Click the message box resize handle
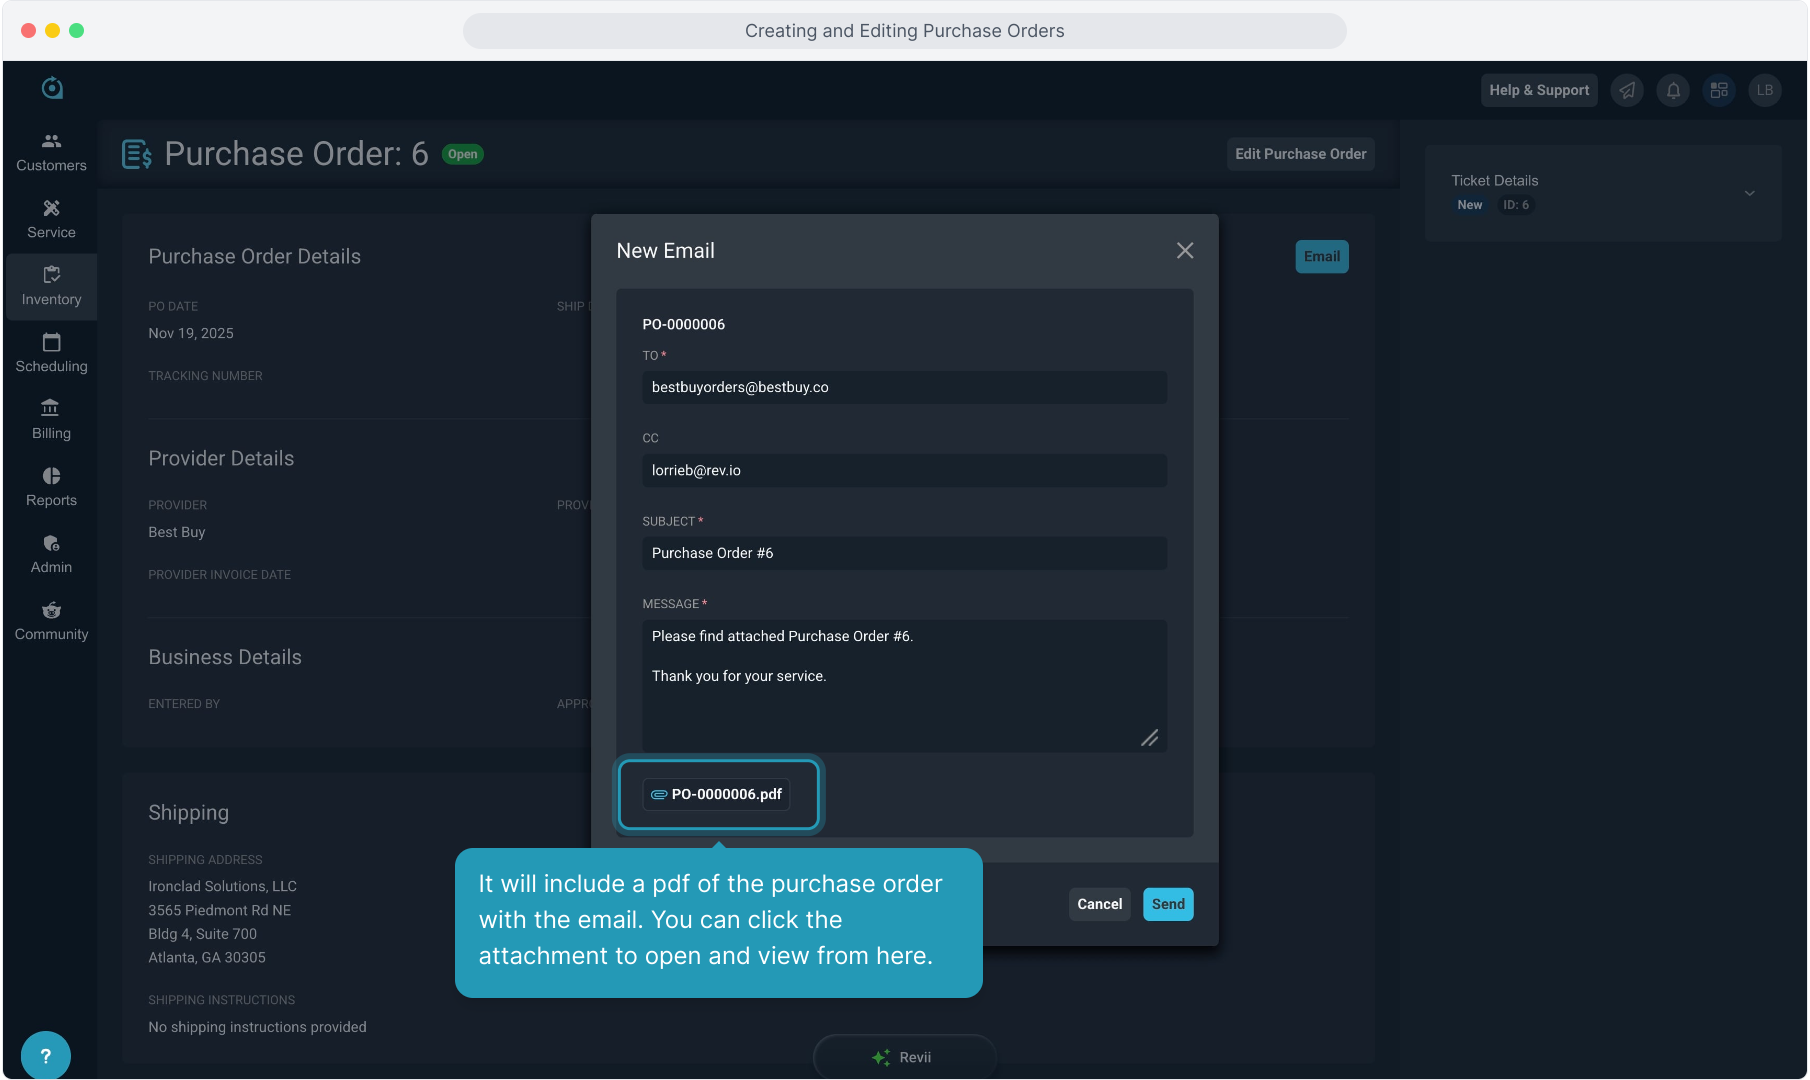This screenshot has width=1810, height=1080. pyautogui.click(x=1150, y=738)
